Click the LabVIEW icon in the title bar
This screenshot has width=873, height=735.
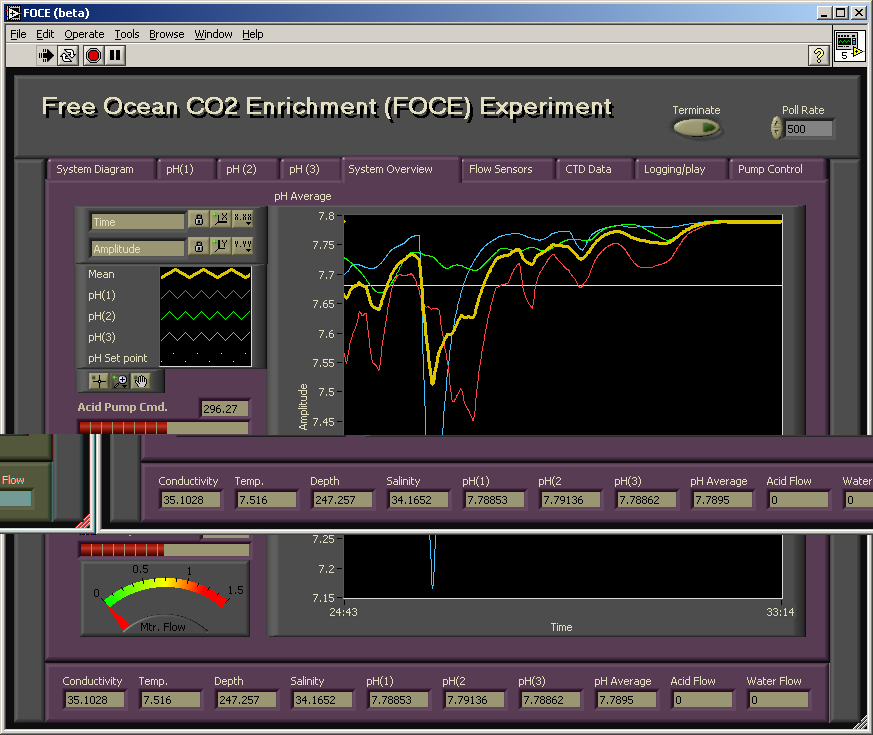point(14,13)
